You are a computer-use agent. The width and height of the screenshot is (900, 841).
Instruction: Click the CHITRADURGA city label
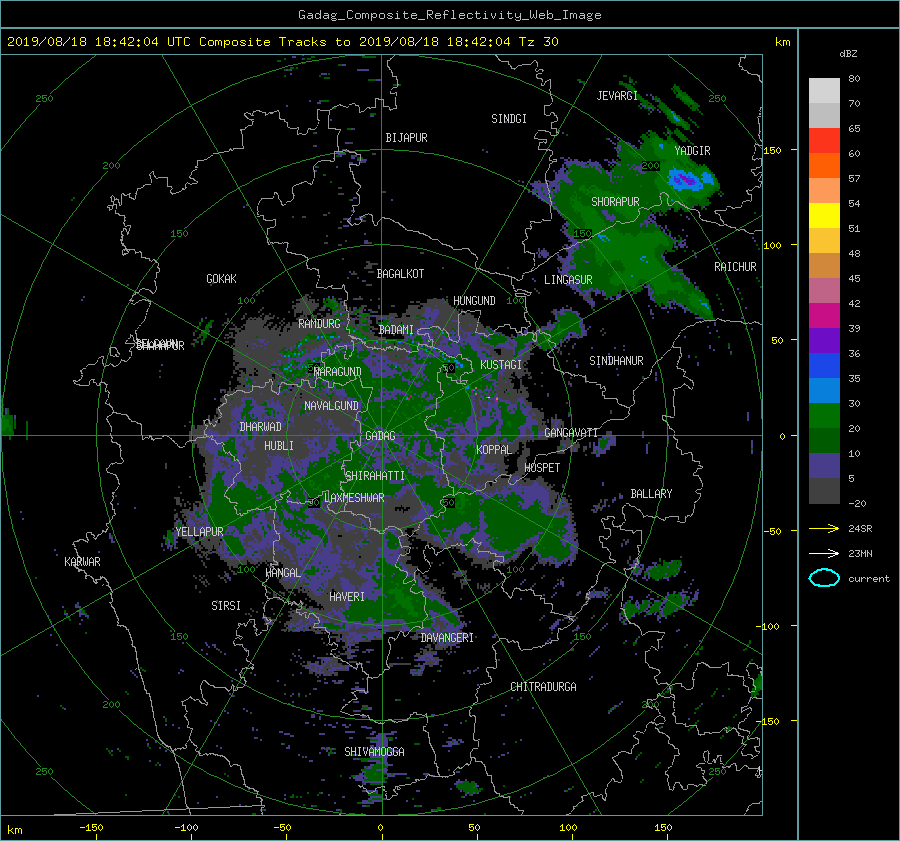[x=544, y=687]
